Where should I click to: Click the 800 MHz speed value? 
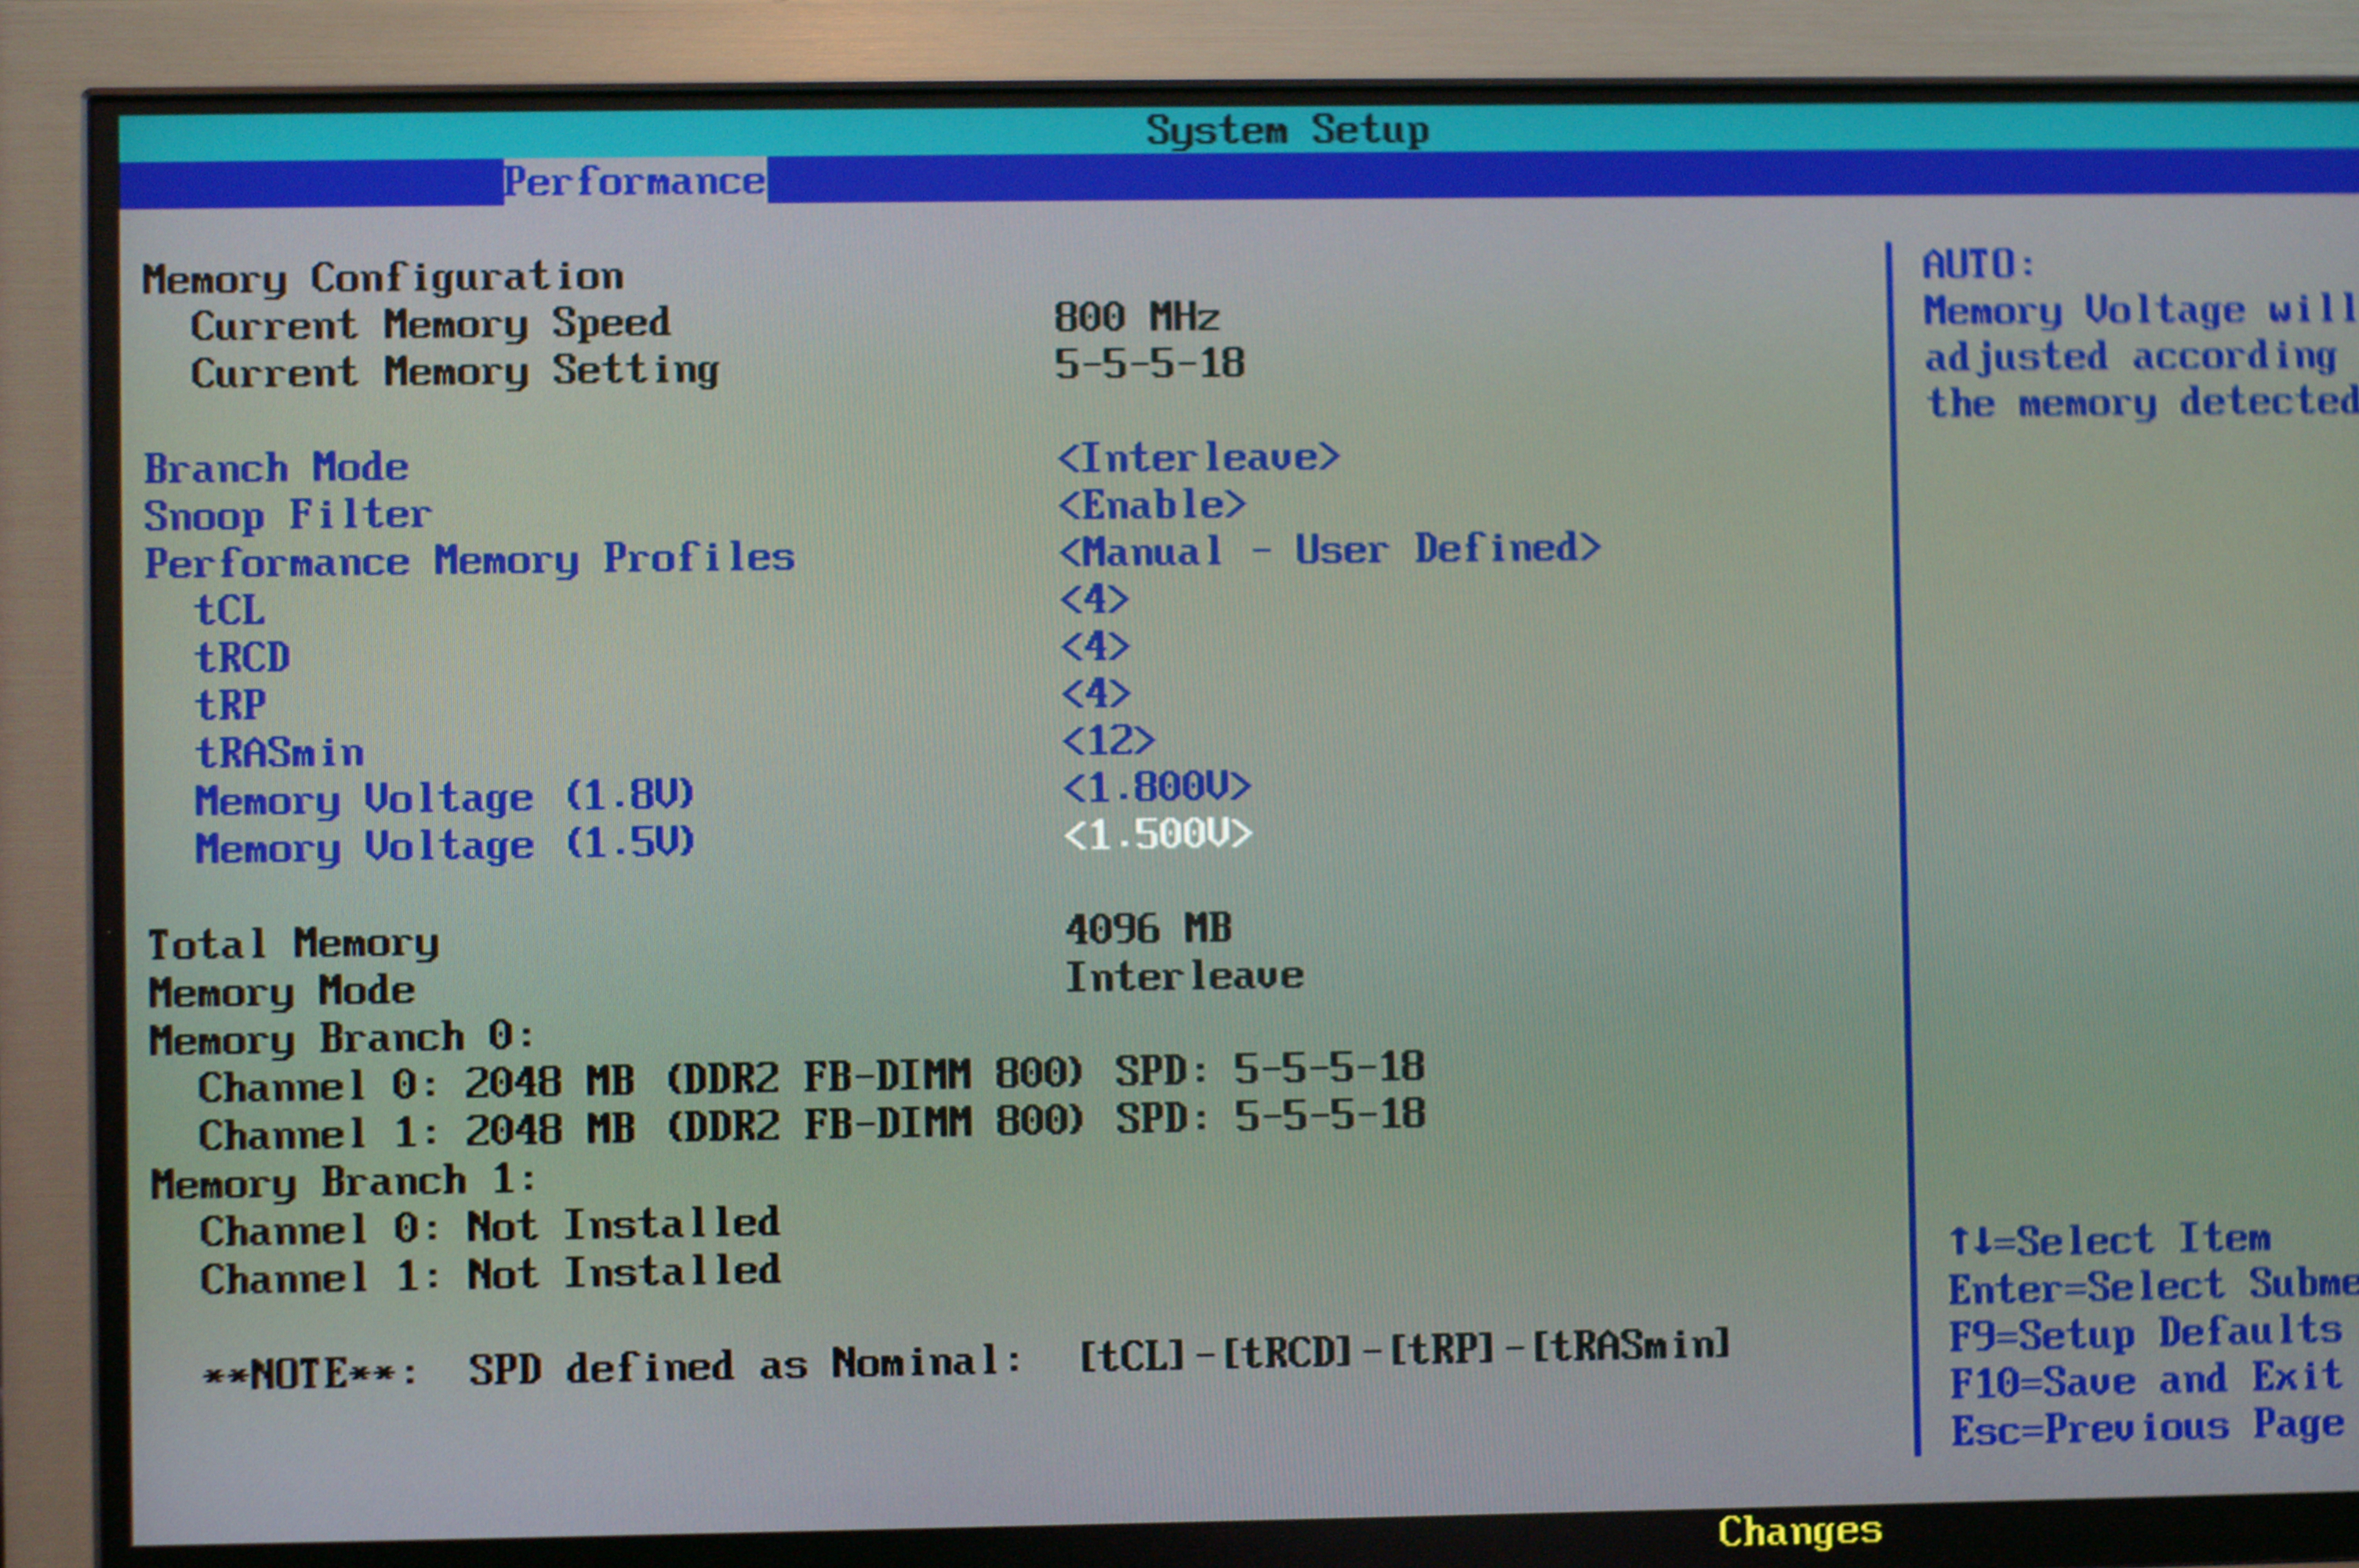(1137, 317)
